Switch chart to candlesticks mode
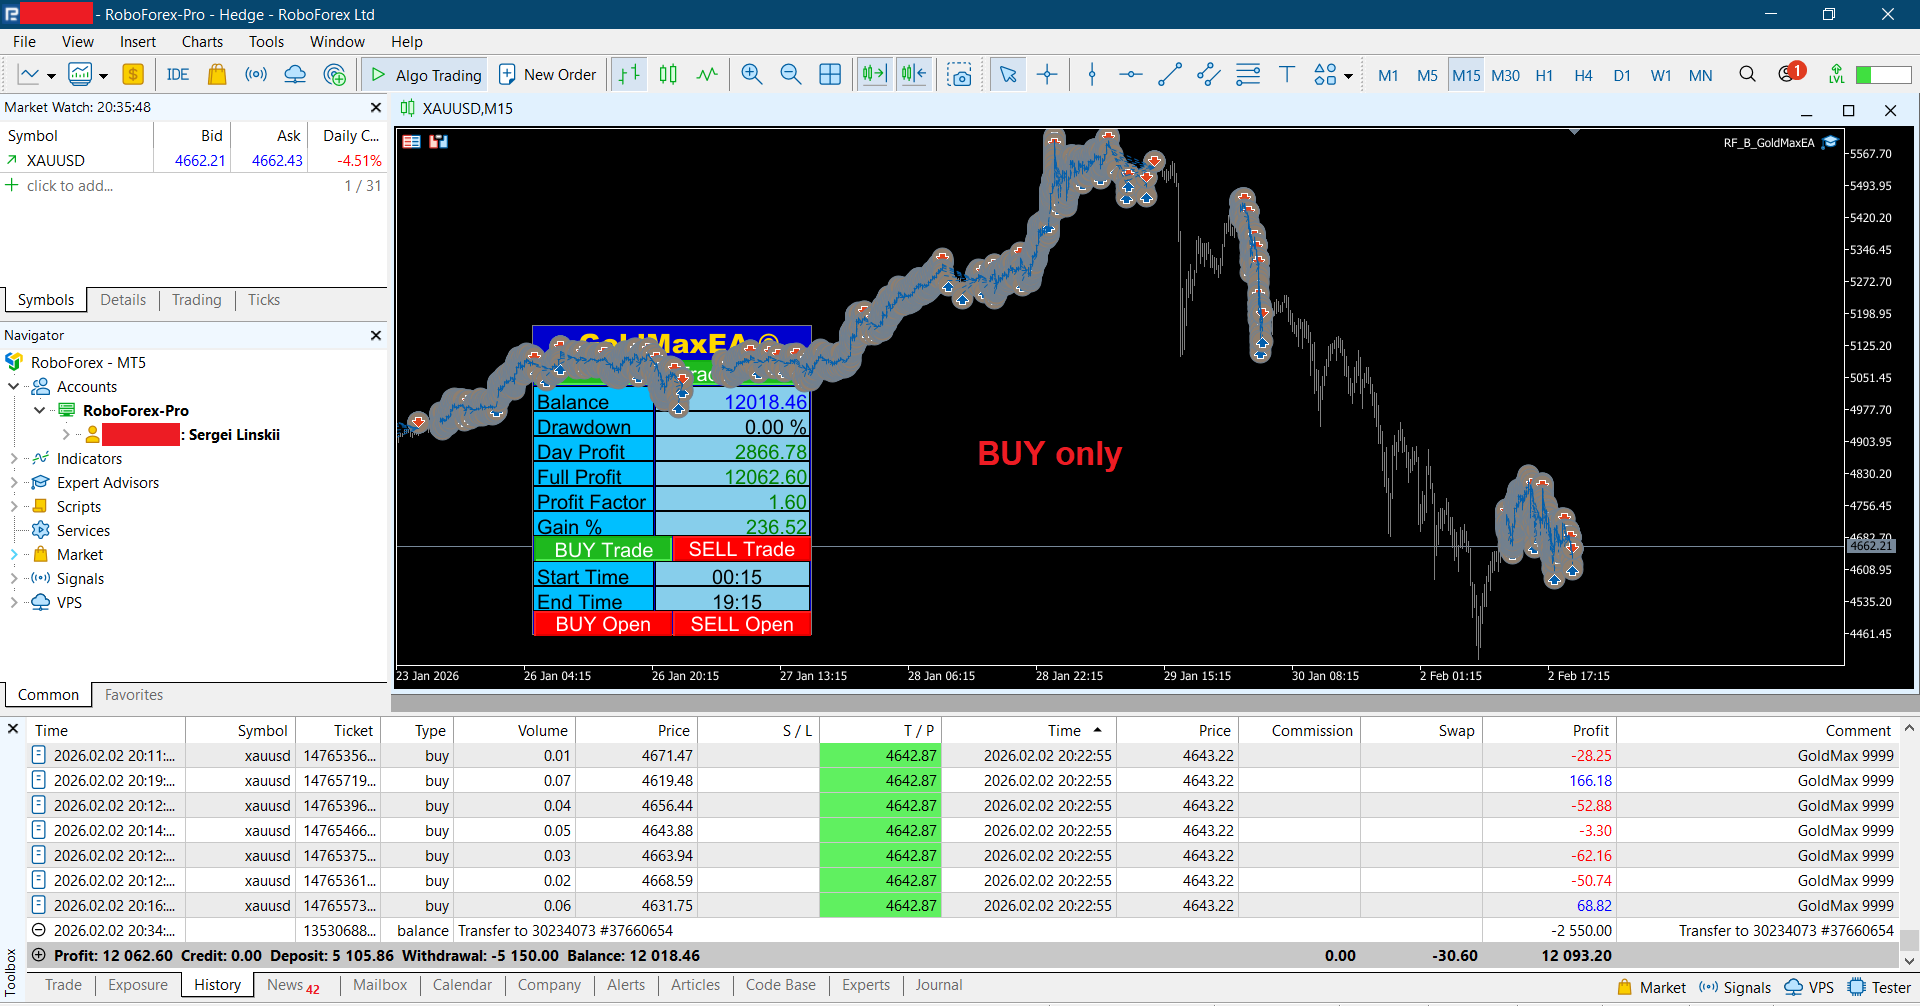The width and height of the screenshot is (1920, 1006). [x=668, y=75]
